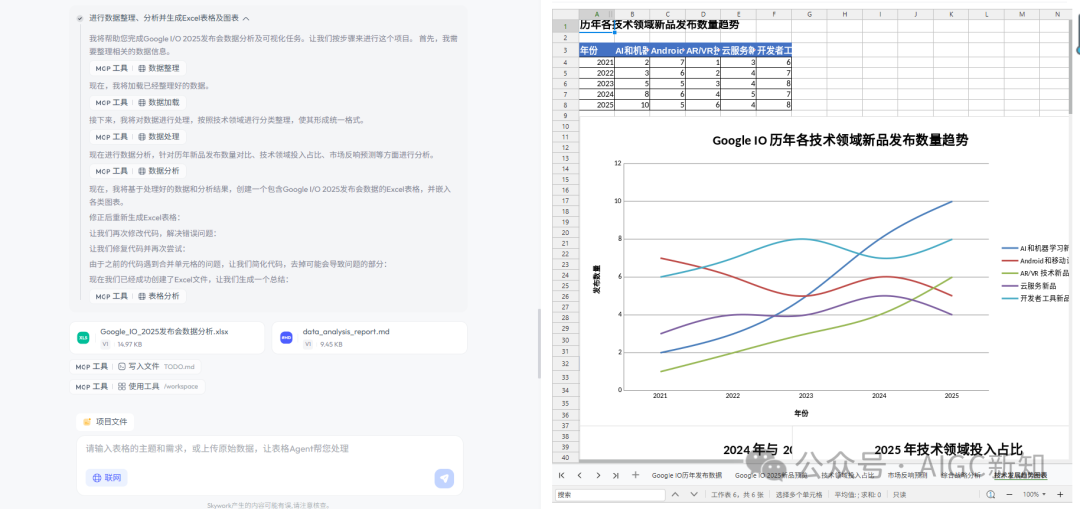Select the cell containing year 2025
Viewport: 1080px width, 509px height.
pyautogui.click(x=596, y=105)
